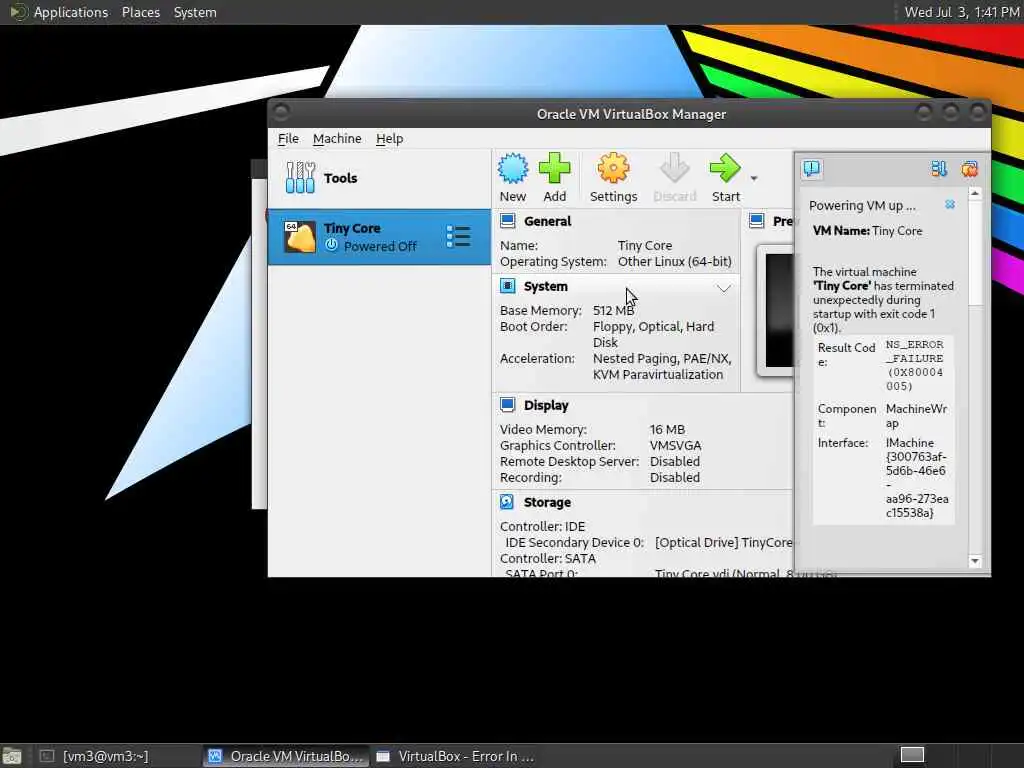Open the Settings gear icon
The height and width of the screenshot is (768, 1024).
[613, 168]
